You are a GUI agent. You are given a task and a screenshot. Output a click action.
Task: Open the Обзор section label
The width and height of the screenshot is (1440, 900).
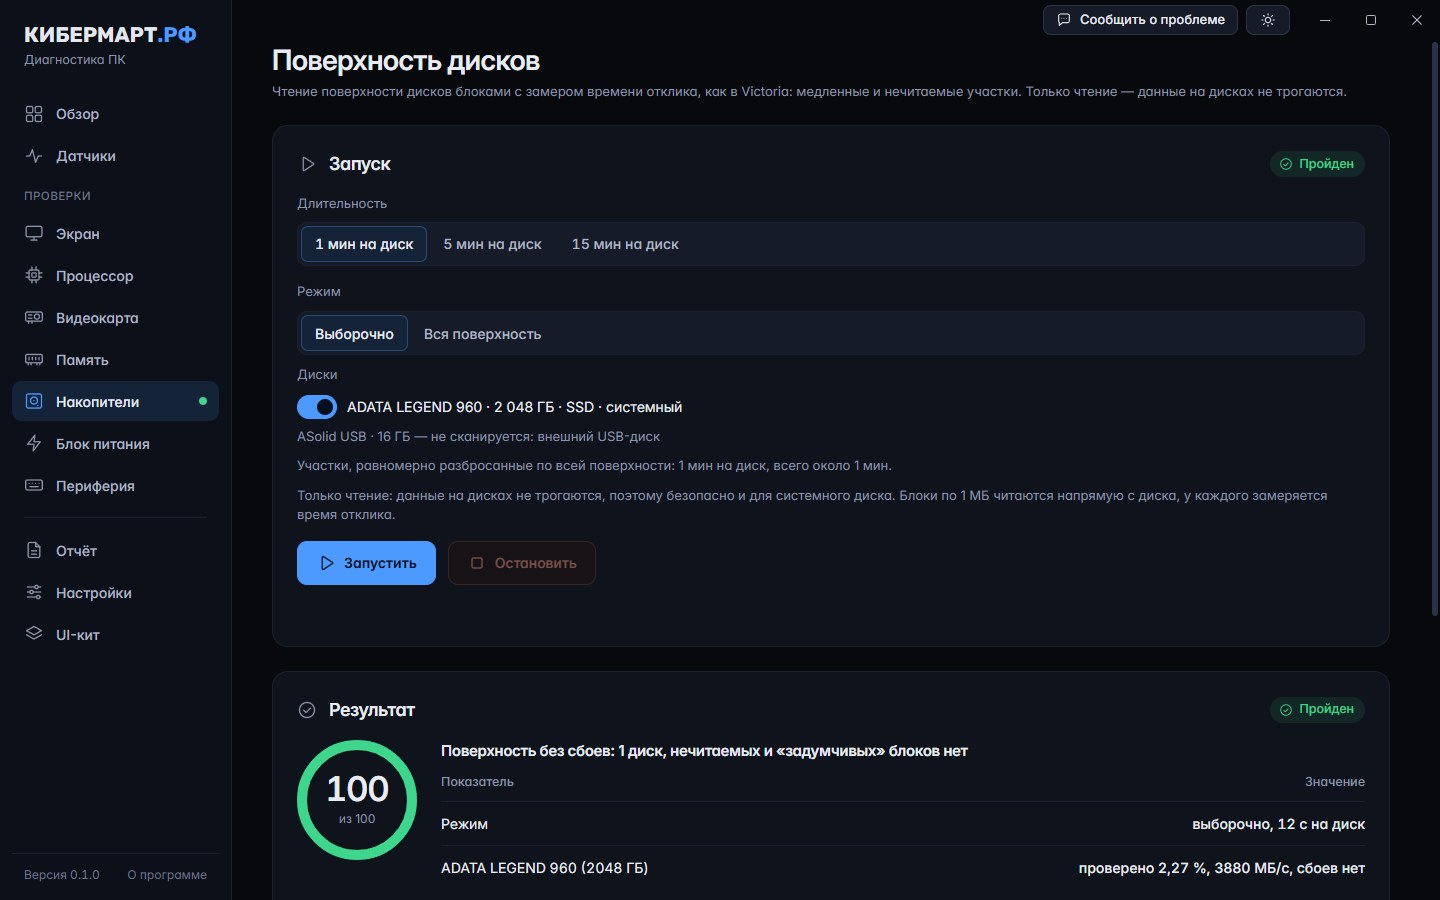[x=78, y=114]
